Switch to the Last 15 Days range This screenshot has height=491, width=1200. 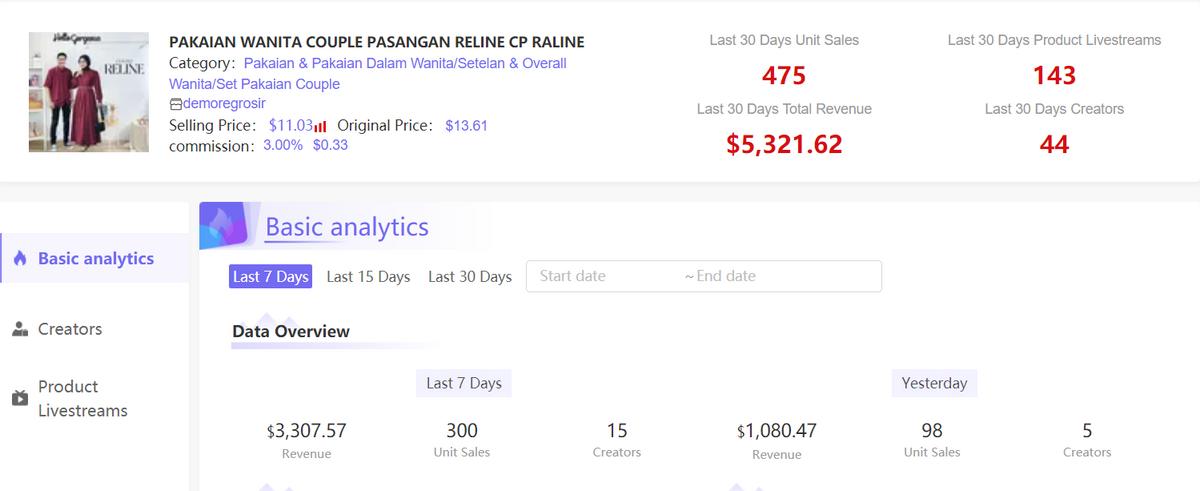pos(368,277)
